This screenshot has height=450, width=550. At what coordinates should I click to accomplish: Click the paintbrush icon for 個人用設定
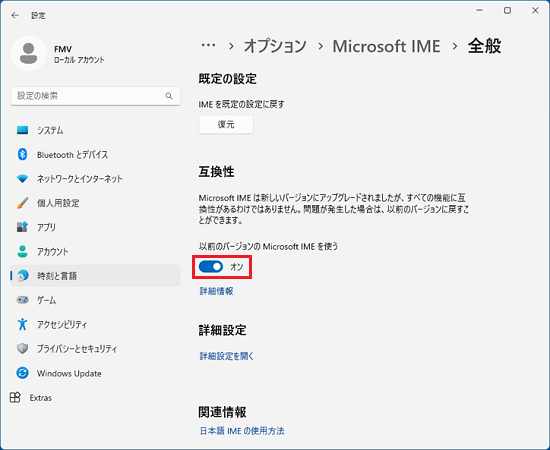[22, 203]
